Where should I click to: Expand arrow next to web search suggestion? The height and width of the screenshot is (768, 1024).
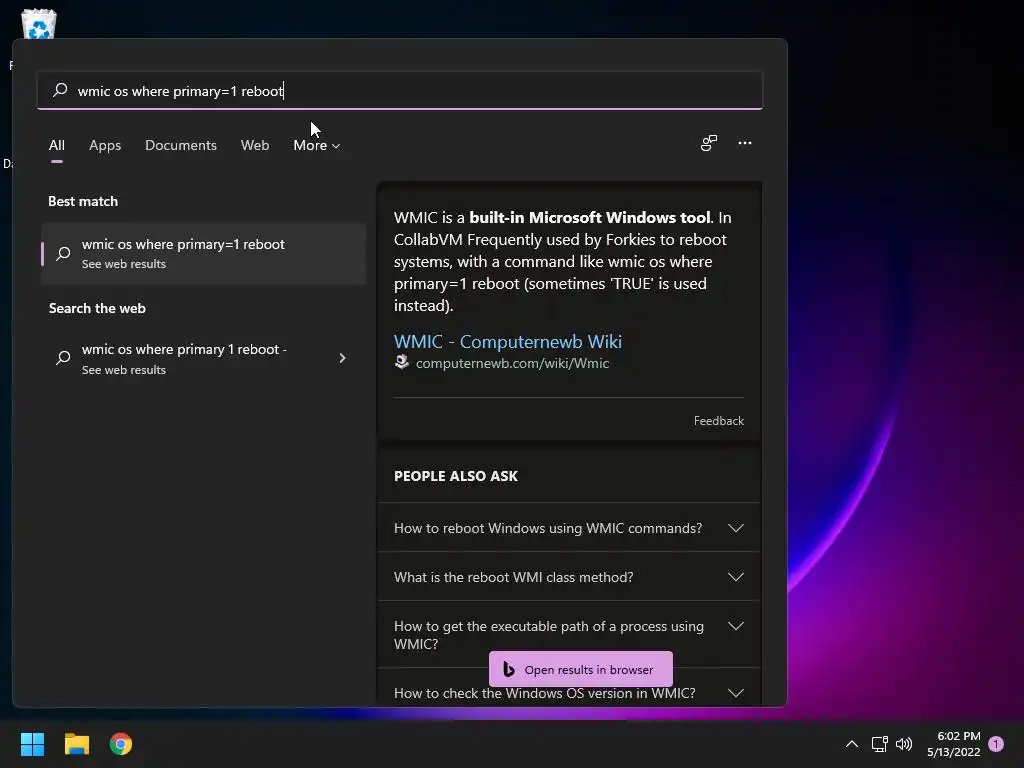point(342,358)
